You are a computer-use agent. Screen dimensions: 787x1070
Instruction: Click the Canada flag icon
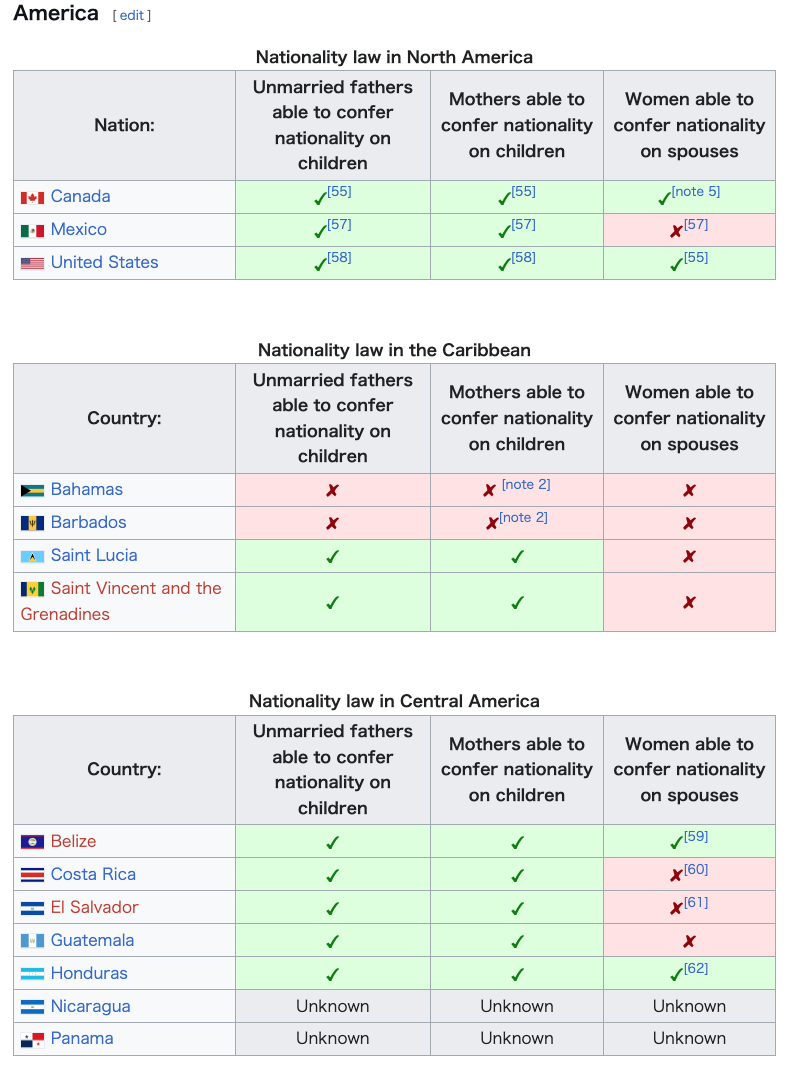click(x=32, y=197)
